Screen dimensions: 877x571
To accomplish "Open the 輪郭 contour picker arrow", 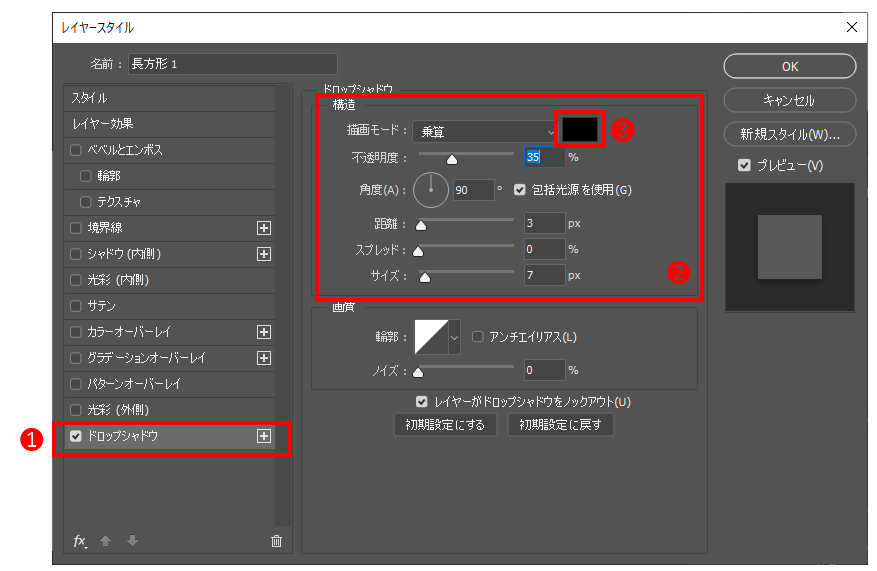I will (x=455, y=338).
